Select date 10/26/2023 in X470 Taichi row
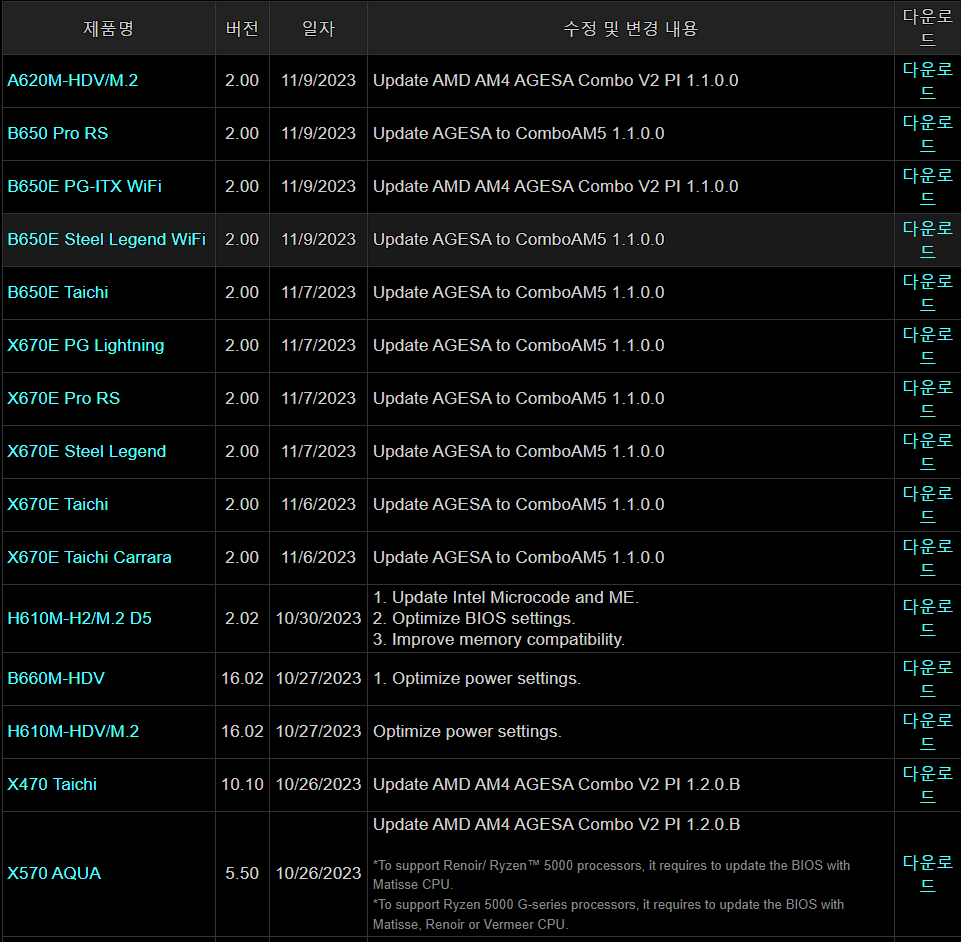Image resolution: width=961 pixels, height=942 pixels. coord(318,784)
